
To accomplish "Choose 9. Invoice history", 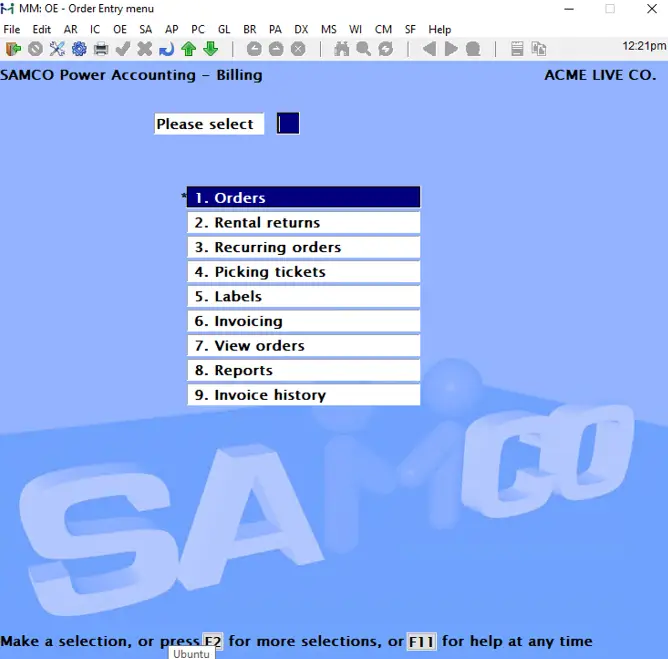I will [303, 395].
